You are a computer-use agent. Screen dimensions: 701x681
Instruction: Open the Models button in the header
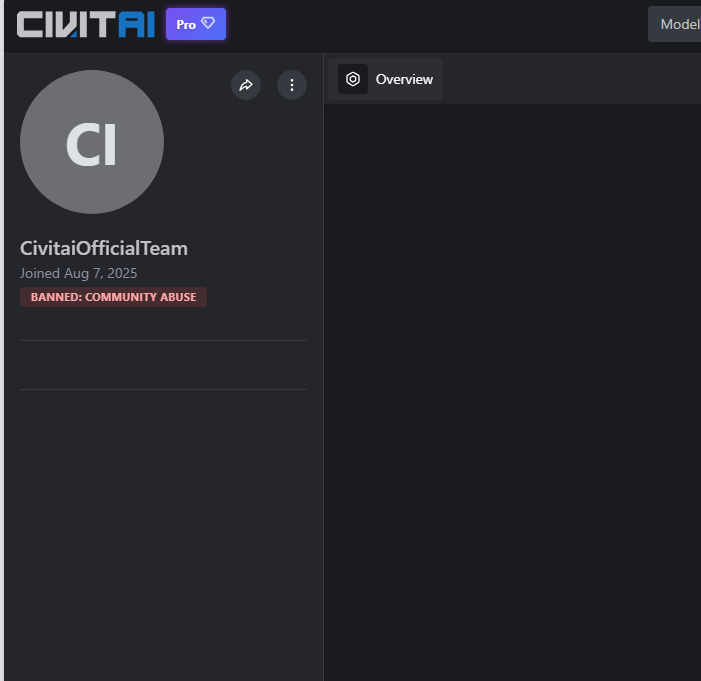pos(675,24)
